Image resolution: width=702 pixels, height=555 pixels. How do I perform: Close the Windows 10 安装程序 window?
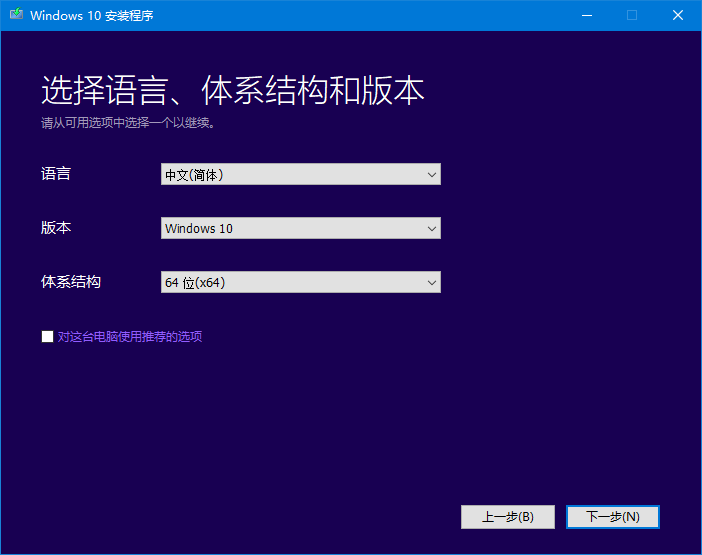pos(677,15)
